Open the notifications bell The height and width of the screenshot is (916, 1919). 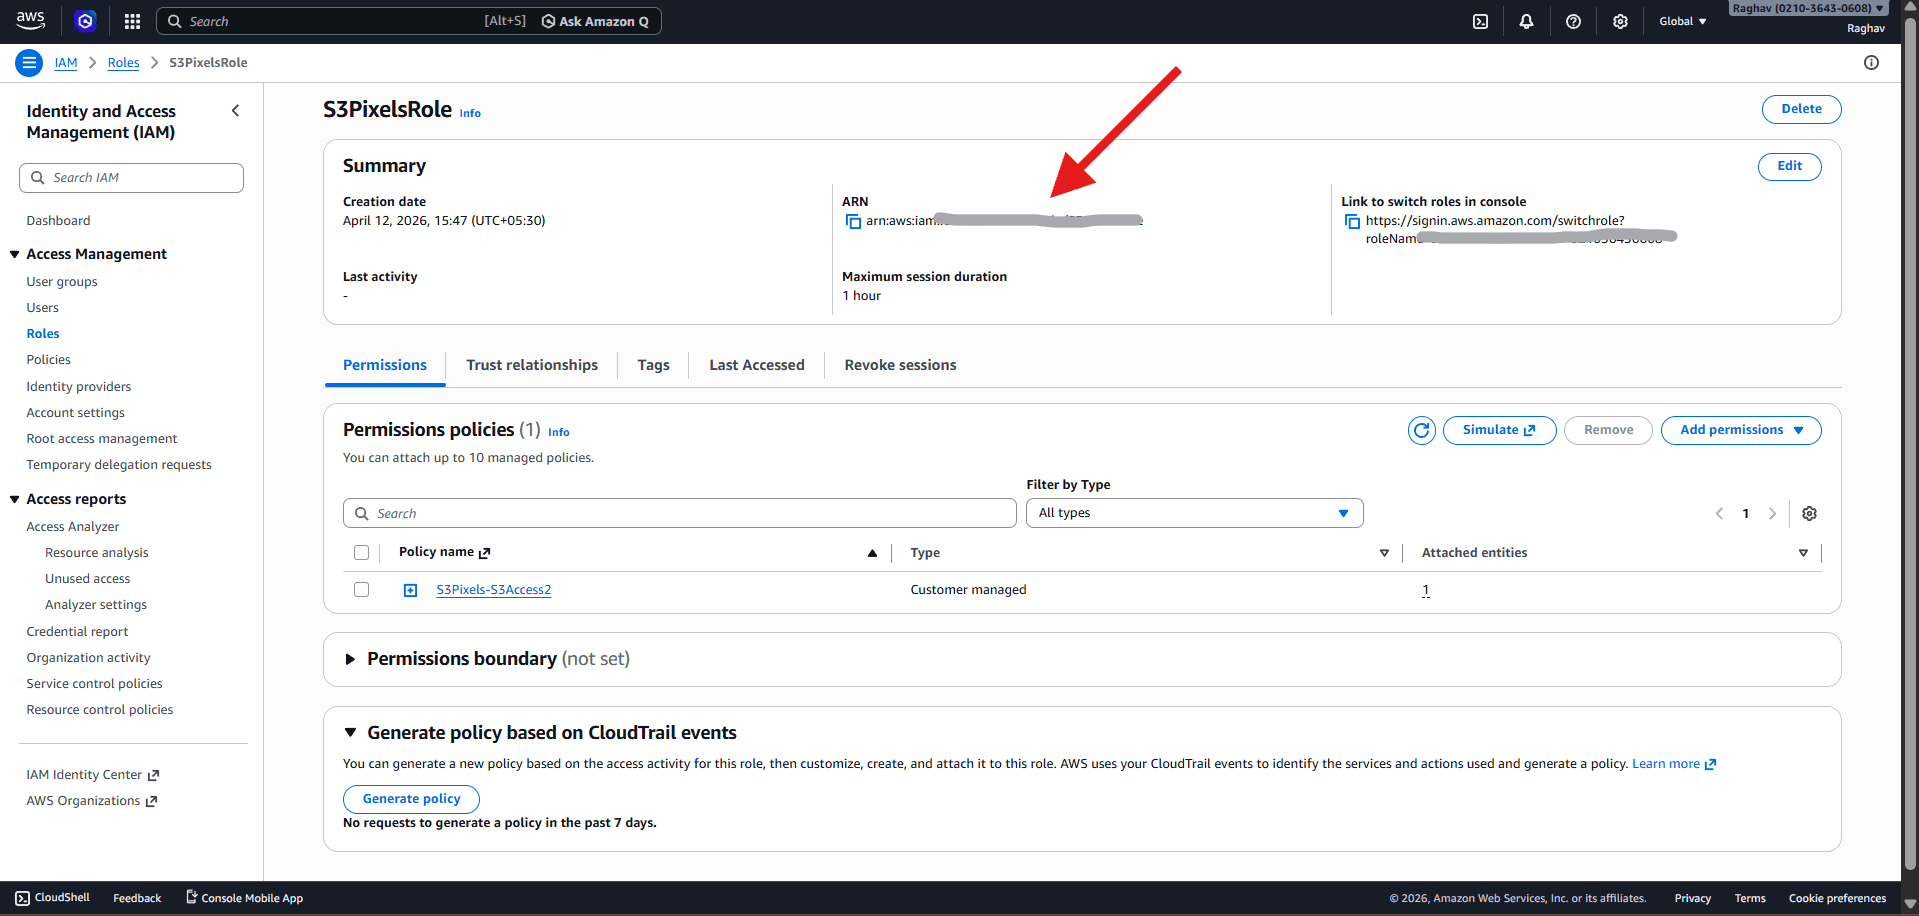point(1526,21)
